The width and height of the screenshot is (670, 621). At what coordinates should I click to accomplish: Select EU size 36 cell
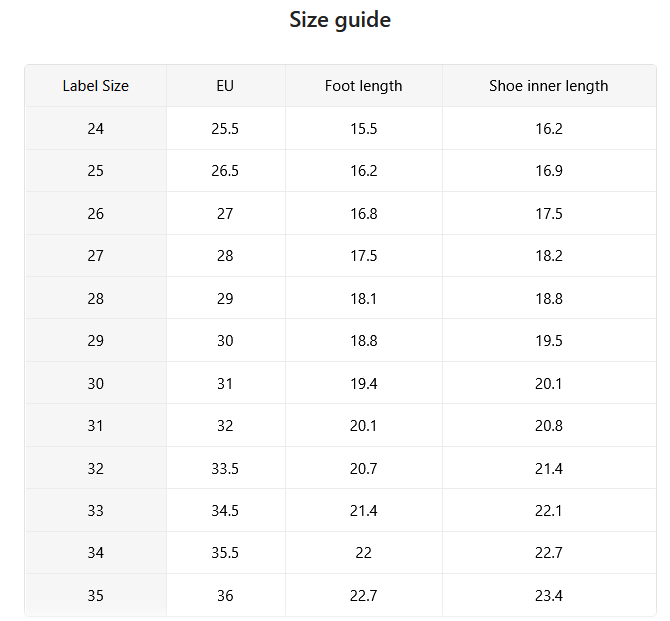click(x=225, y=595)
